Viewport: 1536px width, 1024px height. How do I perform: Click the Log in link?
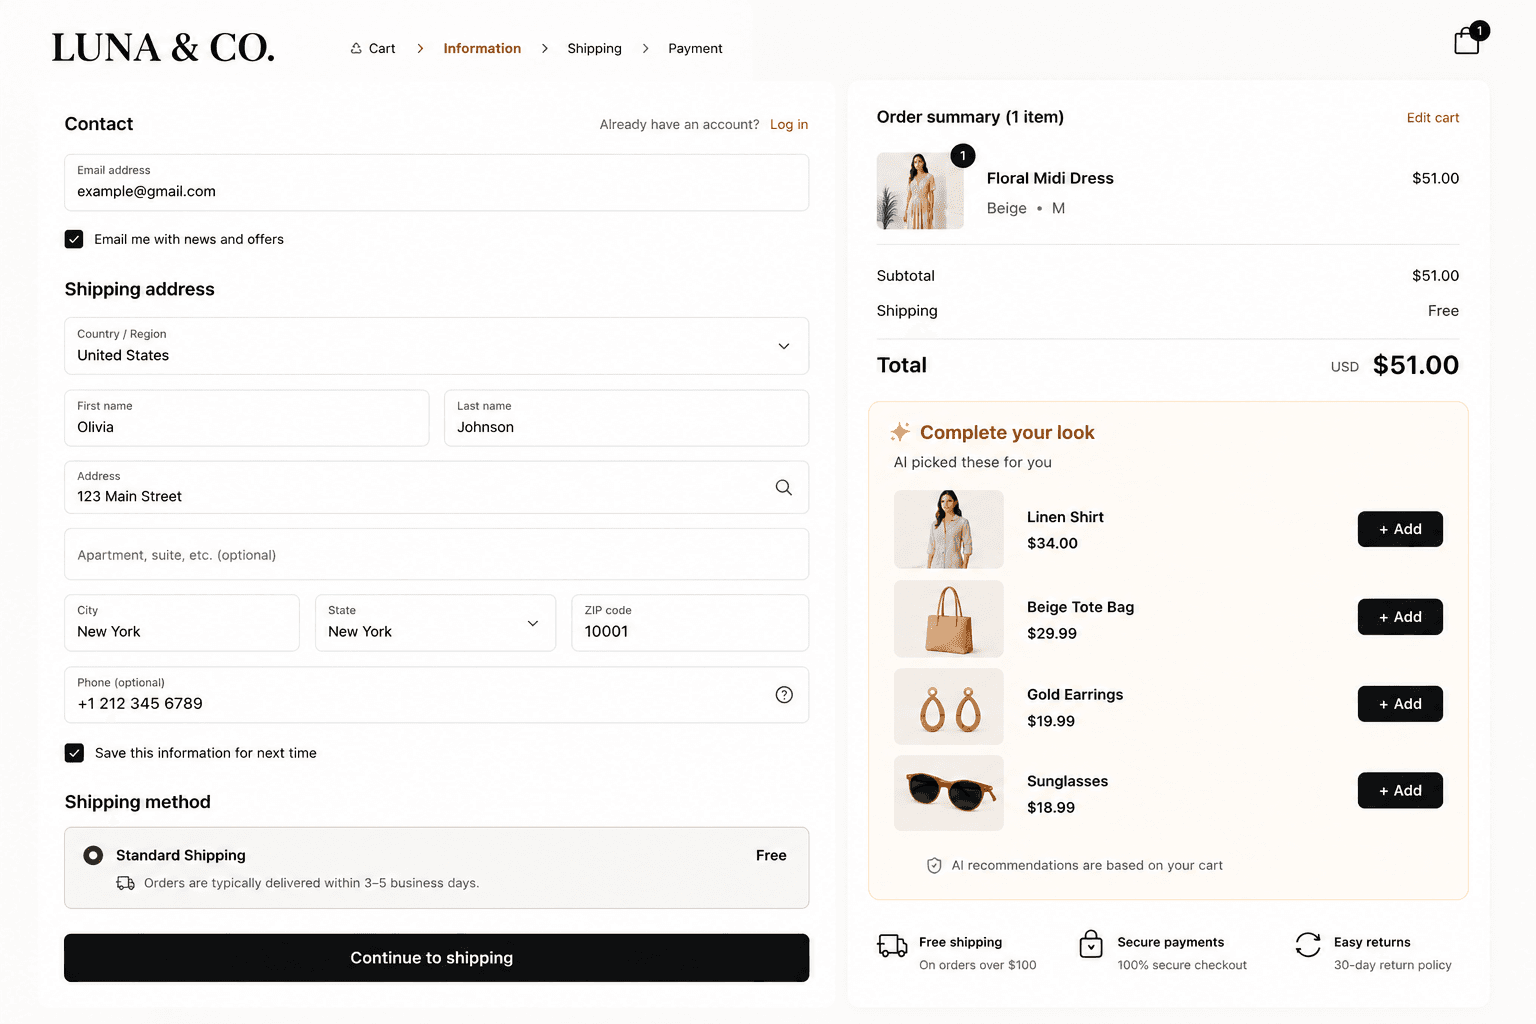click(x=789, y=124)
